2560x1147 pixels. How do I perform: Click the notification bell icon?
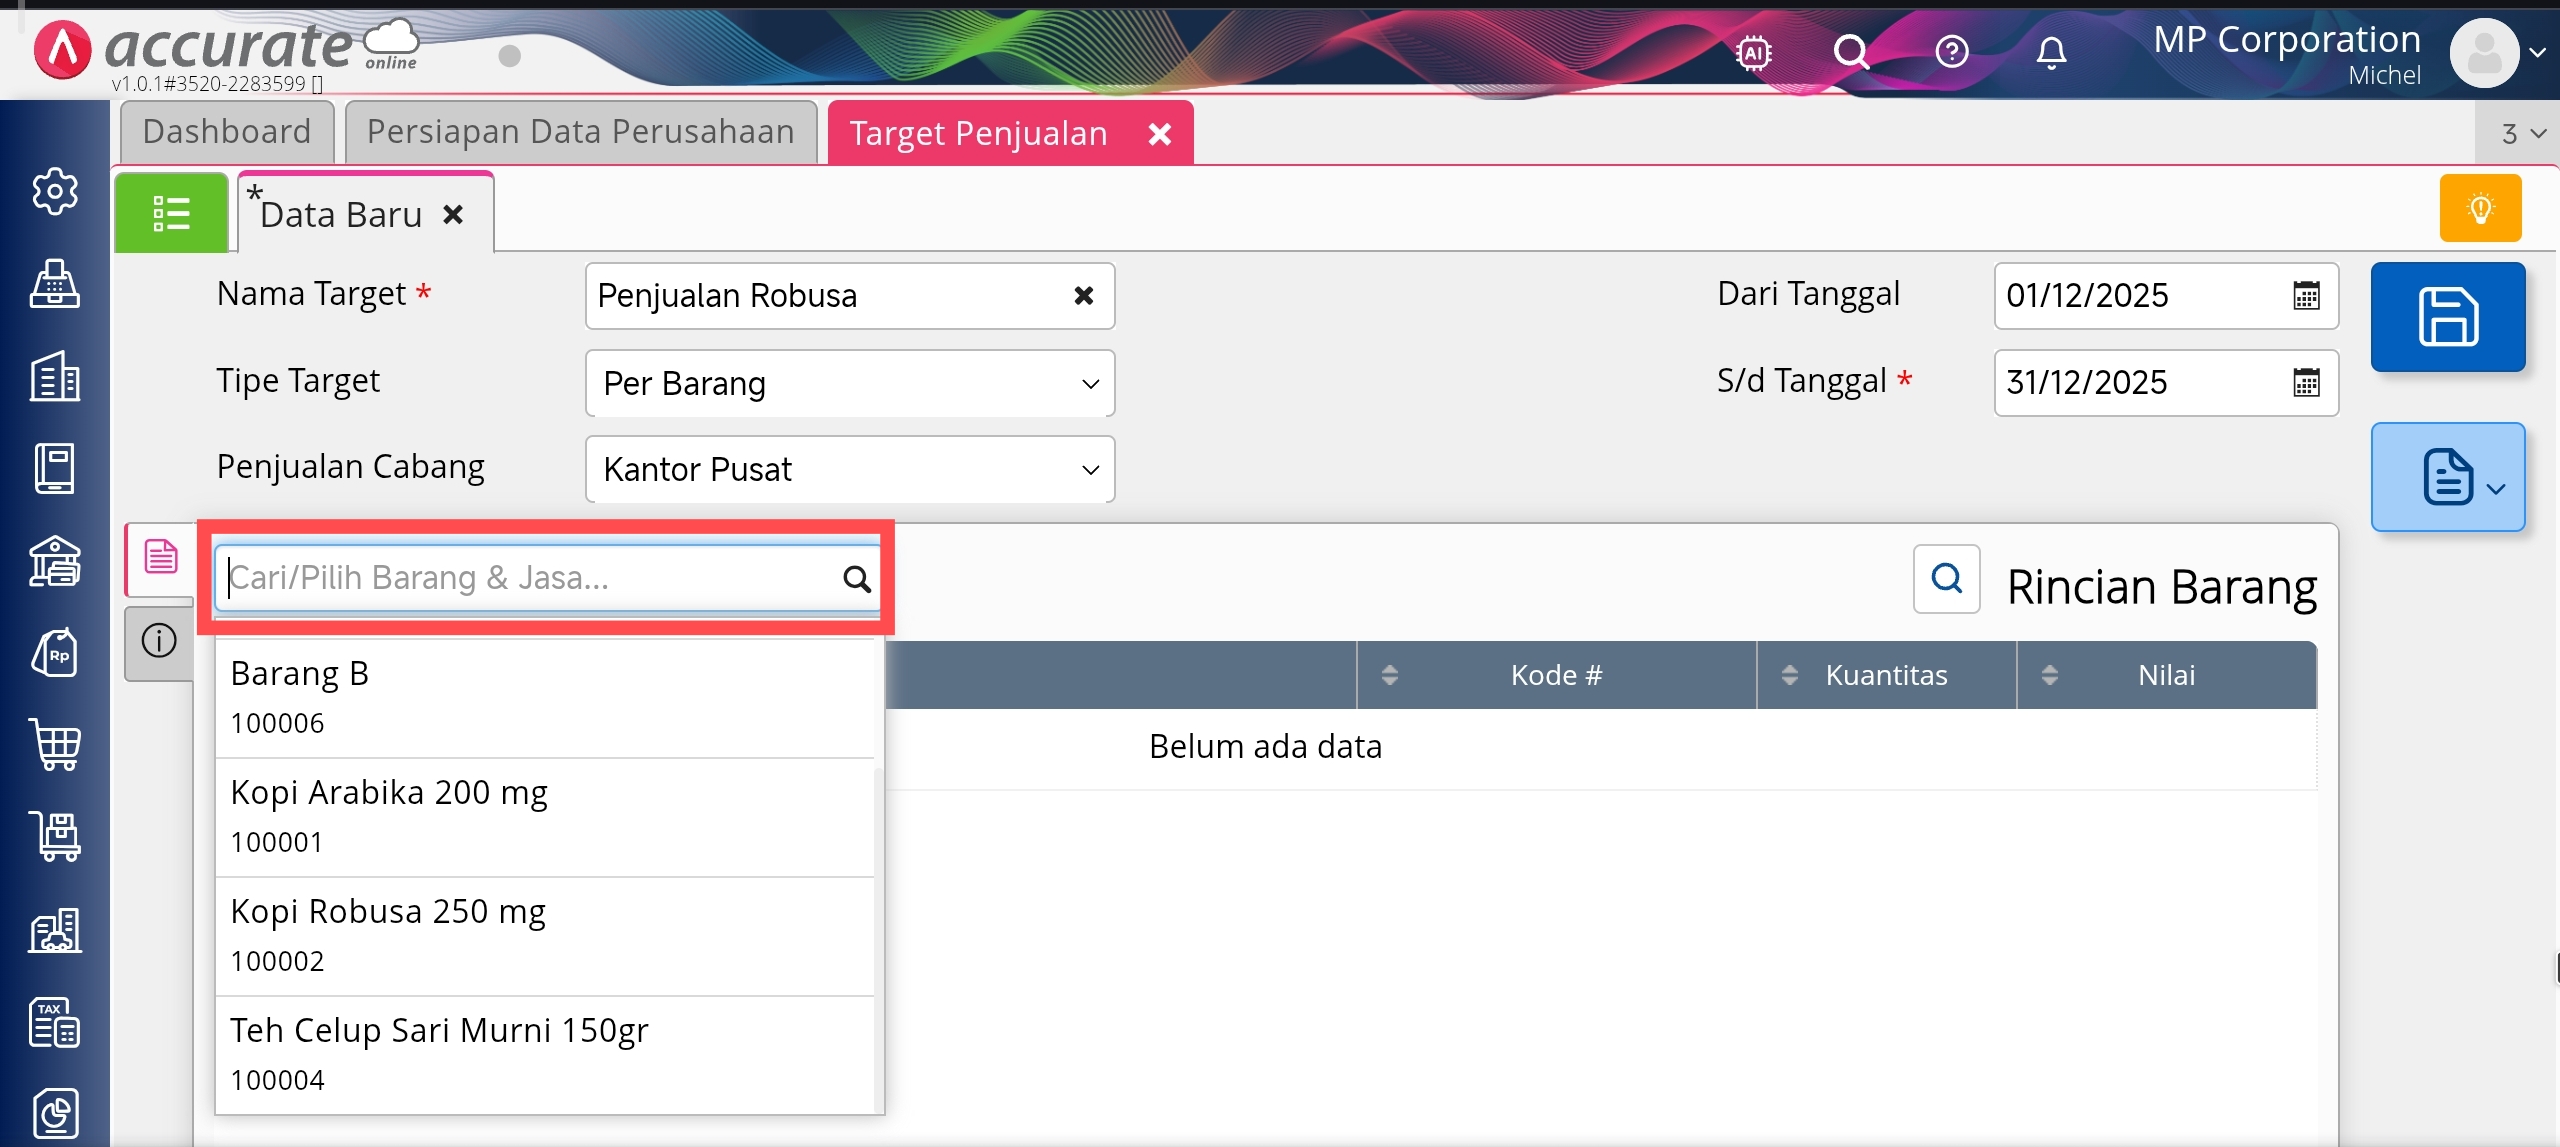(x=2050, y=52)
